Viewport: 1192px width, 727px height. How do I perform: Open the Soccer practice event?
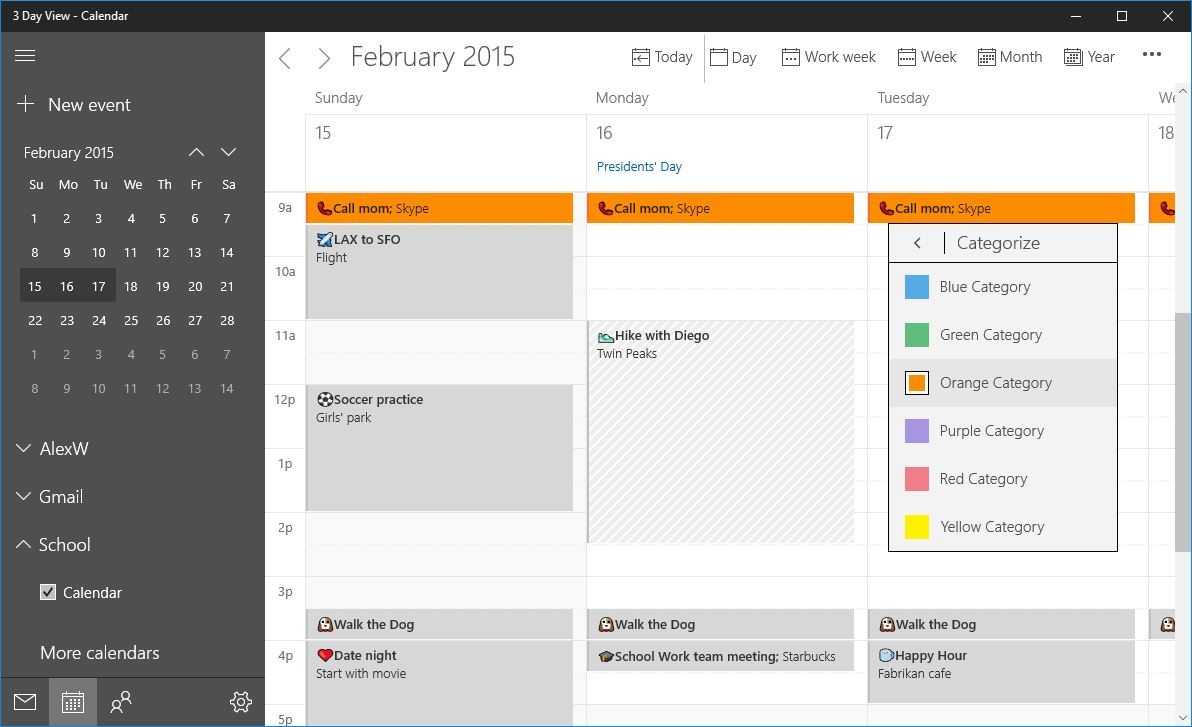(x=439, y=448)
